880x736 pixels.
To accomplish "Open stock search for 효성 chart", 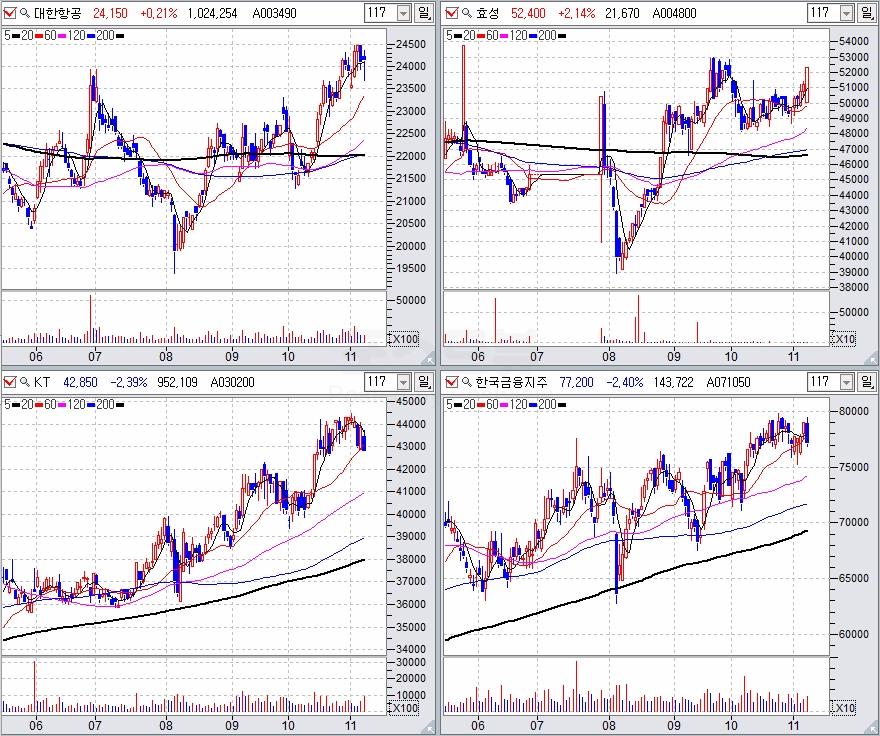I will (x=465, y=13).
